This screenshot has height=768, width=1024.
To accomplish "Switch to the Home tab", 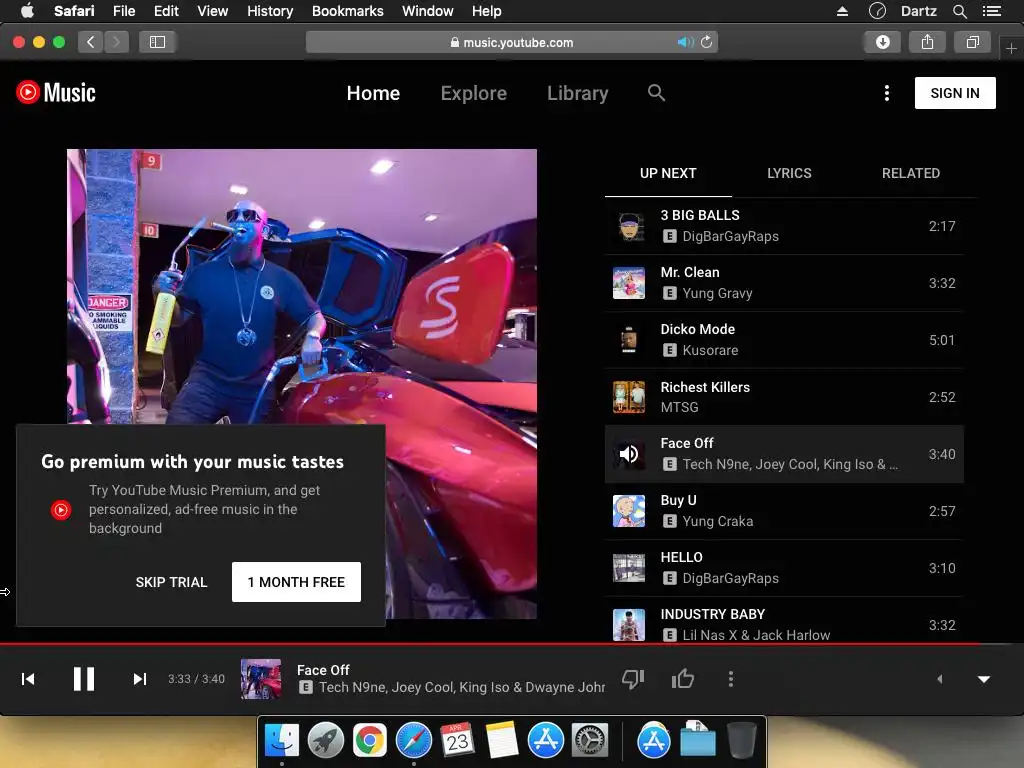I will click(373, 93).
